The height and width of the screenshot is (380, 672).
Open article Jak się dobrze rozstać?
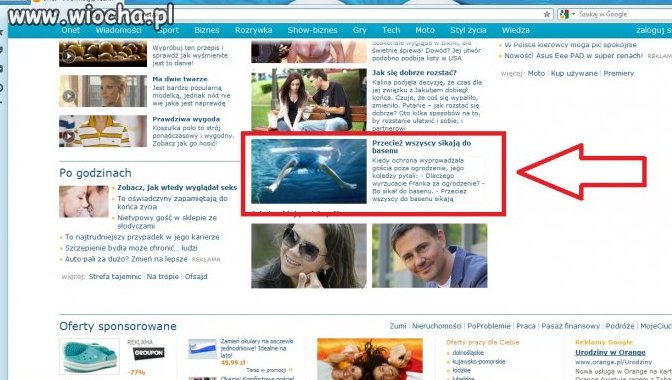pyautogui.click(x=414, y=72)
